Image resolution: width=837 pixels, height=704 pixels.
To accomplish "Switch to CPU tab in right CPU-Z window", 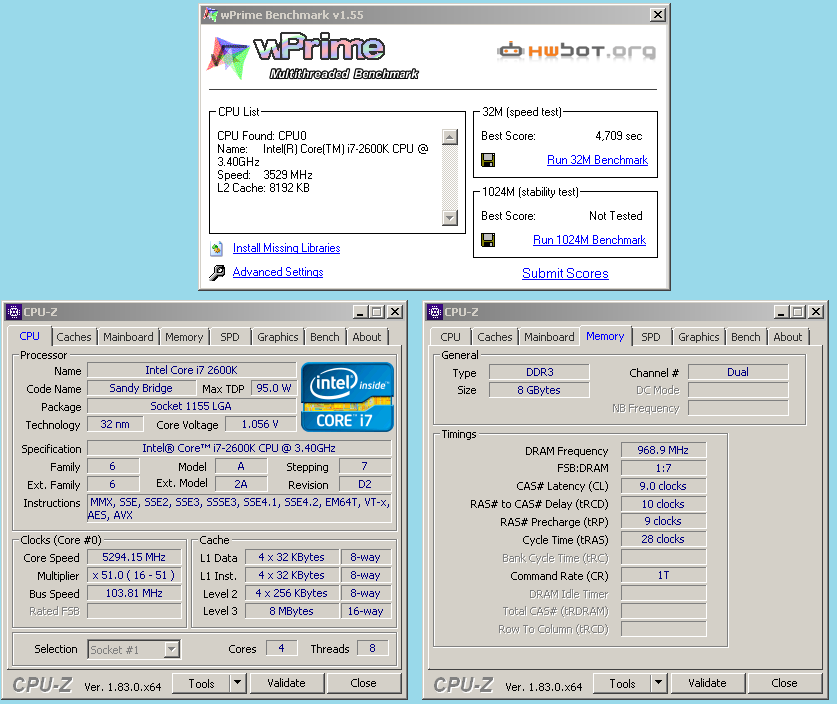I will coord(451,337).
